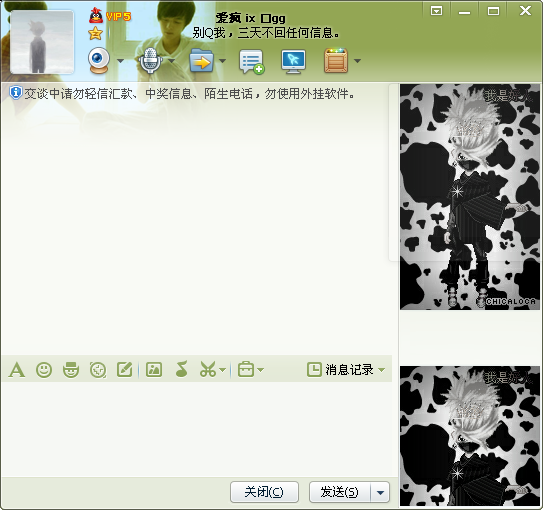Open the toolbox briefcase icon

tap(246, 369)
